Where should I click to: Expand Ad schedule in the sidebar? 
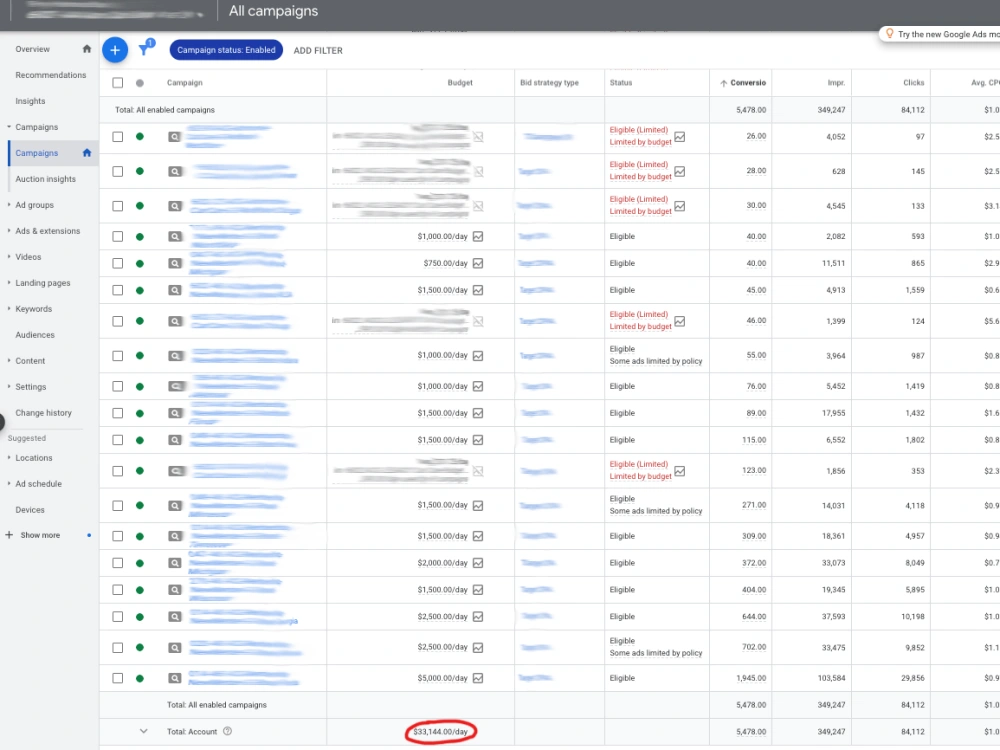(9, 483)
